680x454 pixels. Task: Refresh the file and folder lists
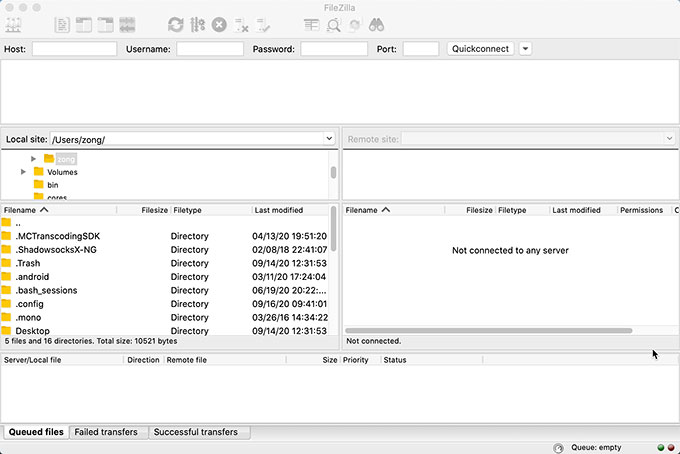[176, 25]
